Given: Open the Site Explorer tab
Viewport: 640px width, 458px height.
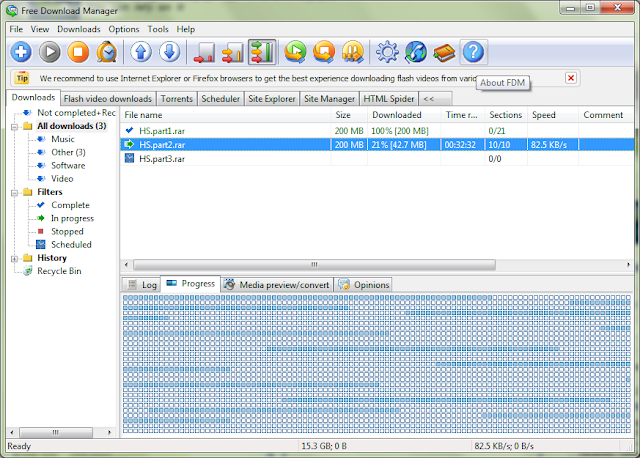Looking at the screenshot, I should pos(272,99).
